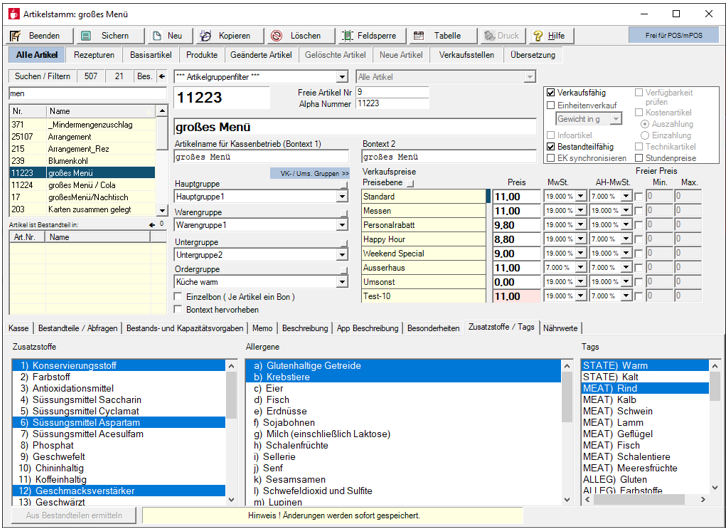Click the 507 count button

pos(91,76)
